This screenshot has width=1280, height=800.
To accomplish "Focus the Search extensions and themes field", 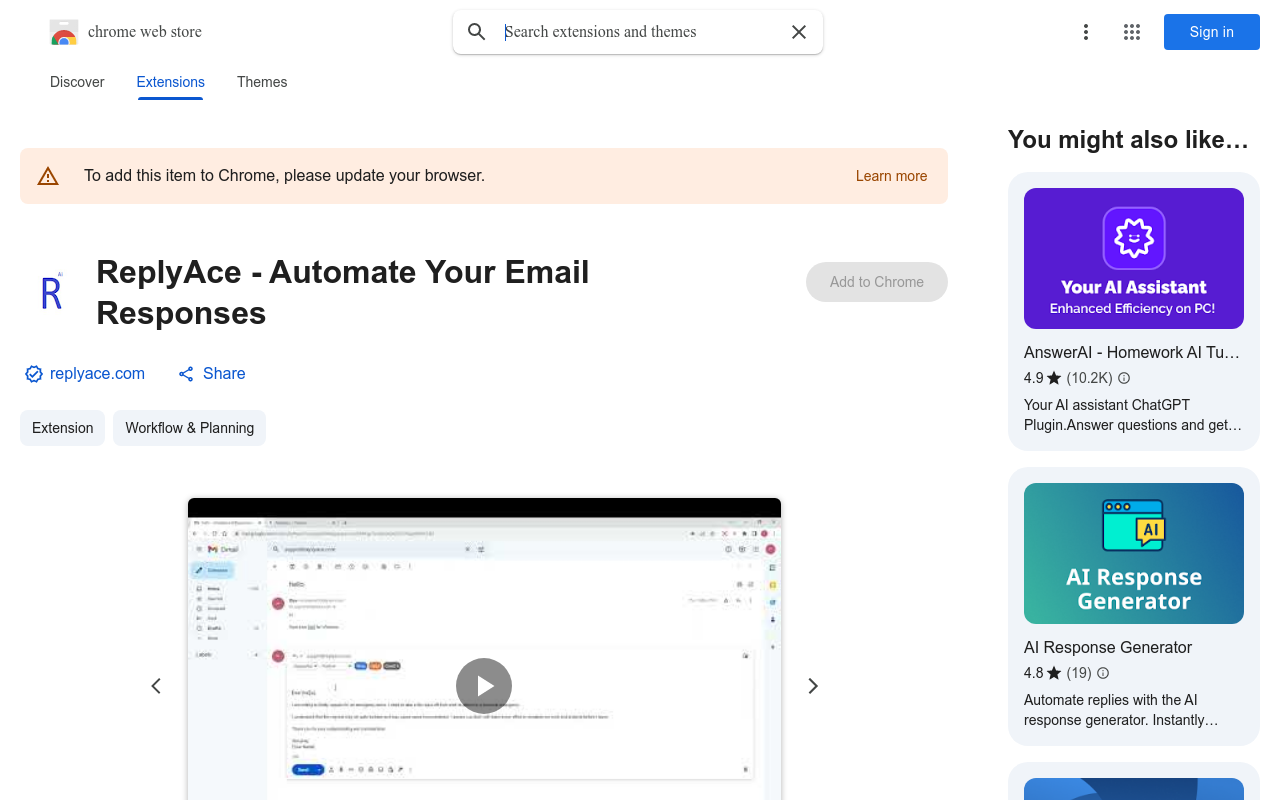I will 640,32.
